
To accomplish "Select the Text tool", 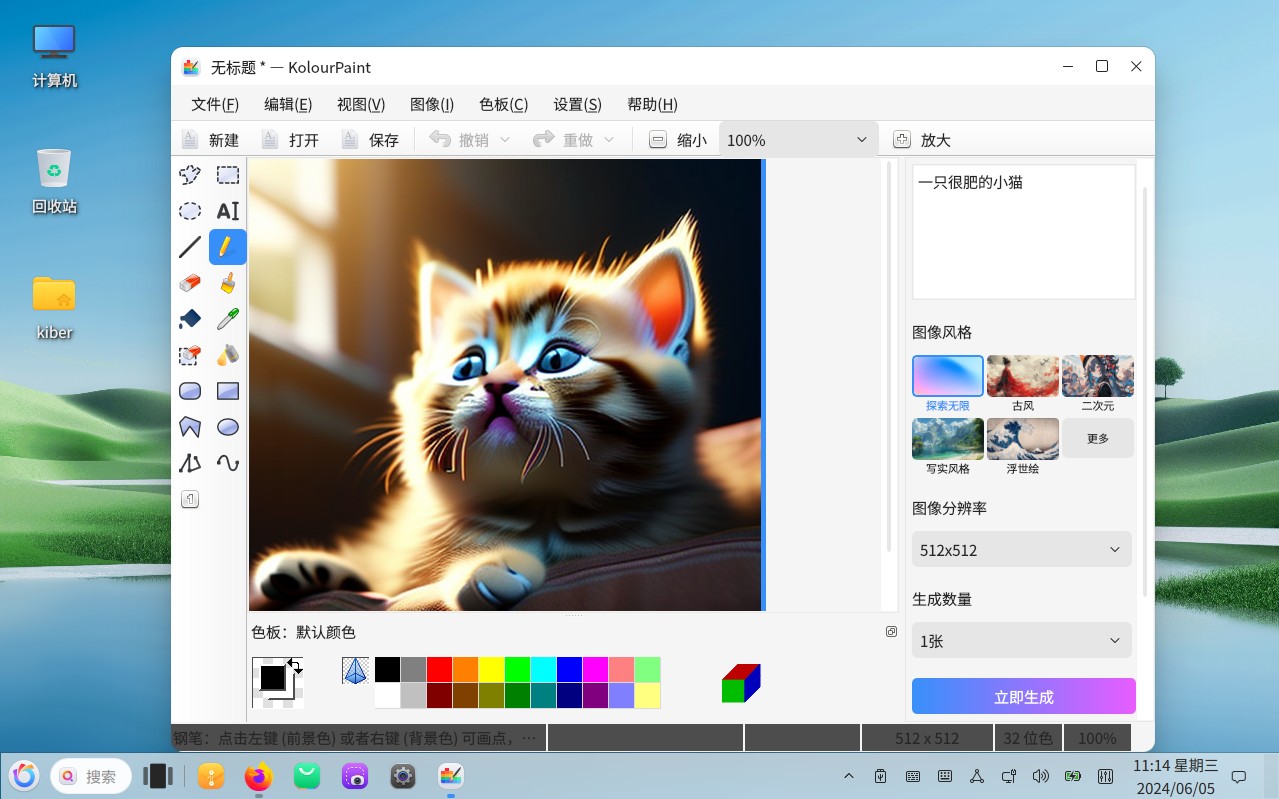I will point(228,211).
